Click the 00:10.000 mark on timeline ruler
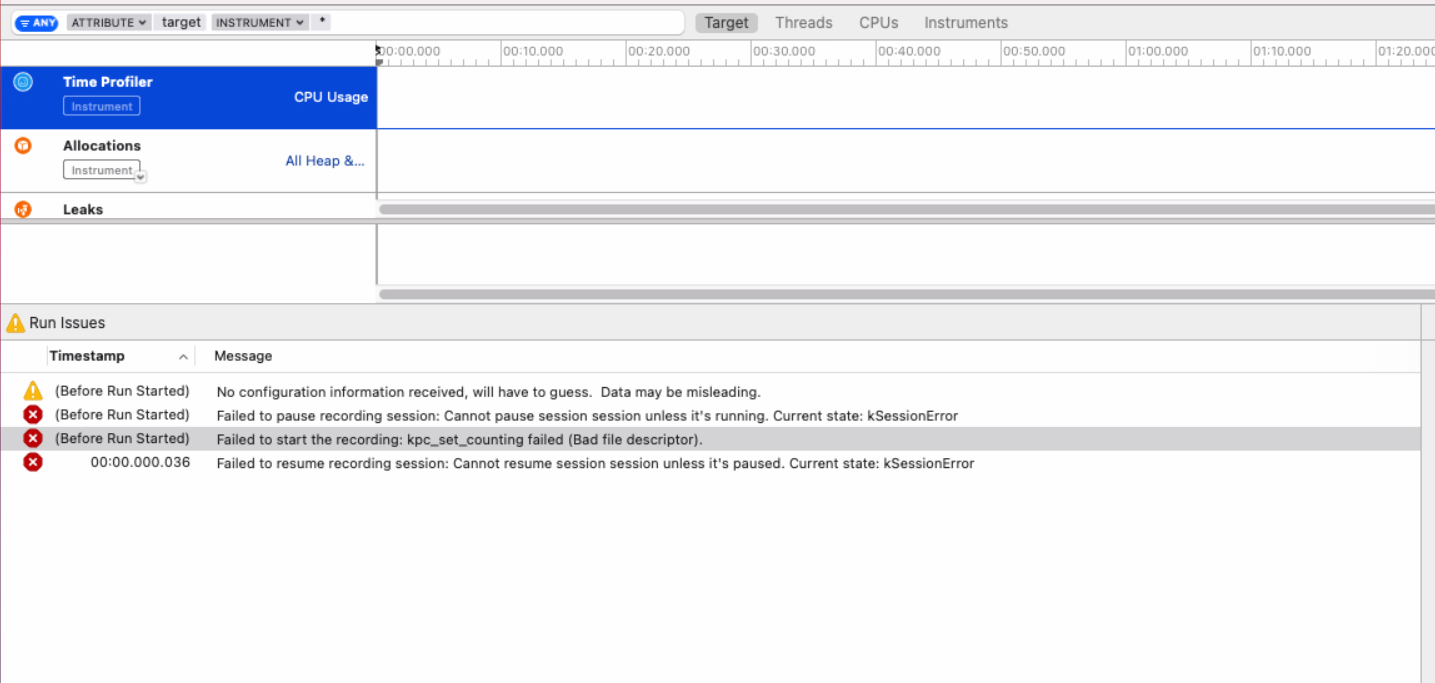Viewport: 1435px width, 683px height. pos(533,51)
